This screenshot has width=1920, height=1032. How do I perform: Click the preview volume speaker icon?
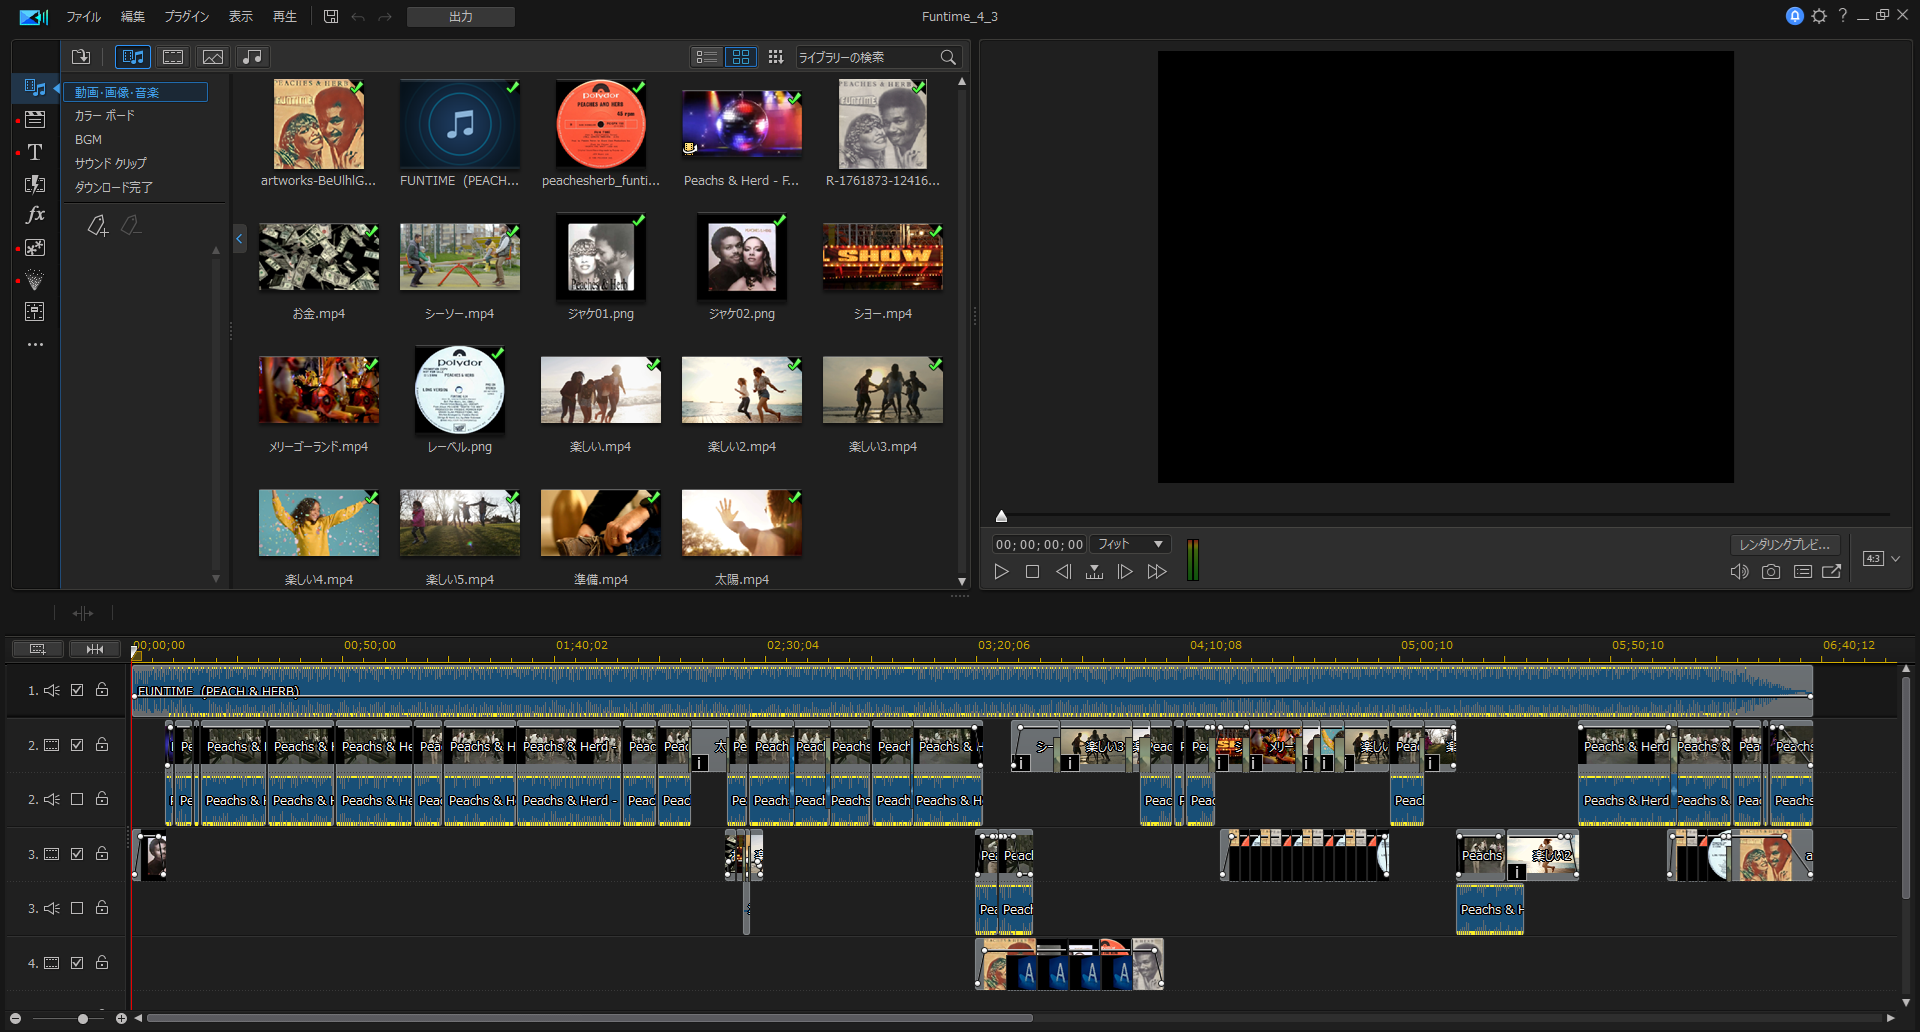coord(1739,572)
